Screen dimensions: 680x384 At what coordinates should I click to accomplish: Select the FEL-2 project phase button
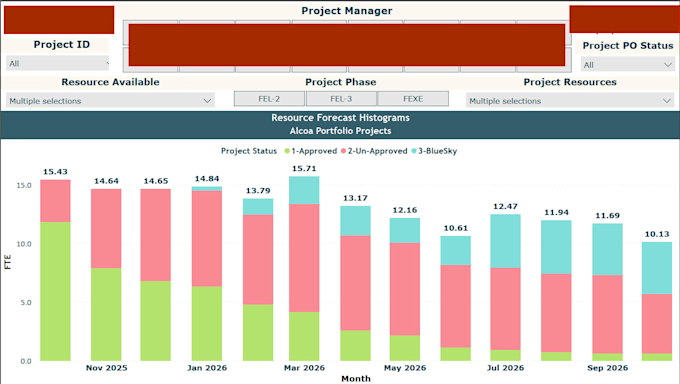[269, 99]
